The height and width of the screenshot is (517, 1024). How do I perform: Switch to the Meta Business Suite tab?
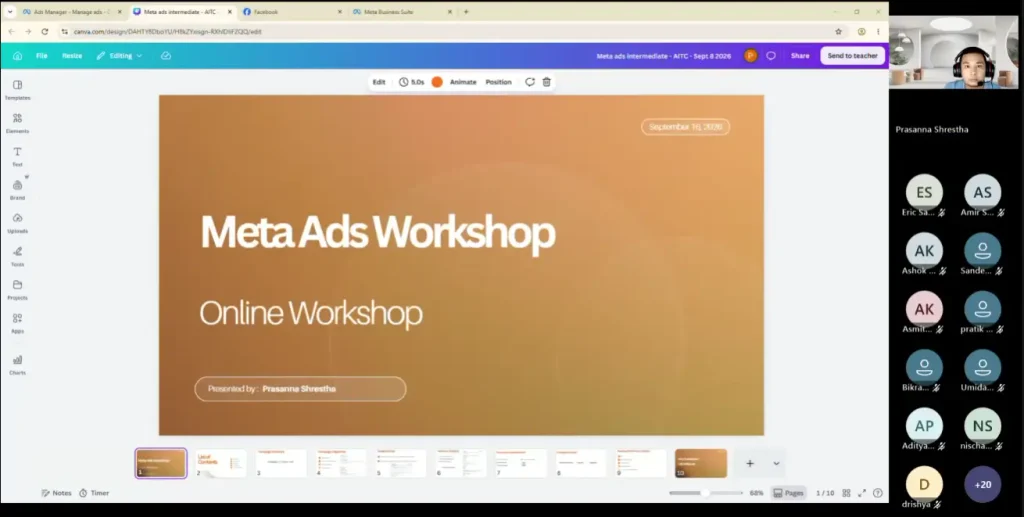[402, 12]
